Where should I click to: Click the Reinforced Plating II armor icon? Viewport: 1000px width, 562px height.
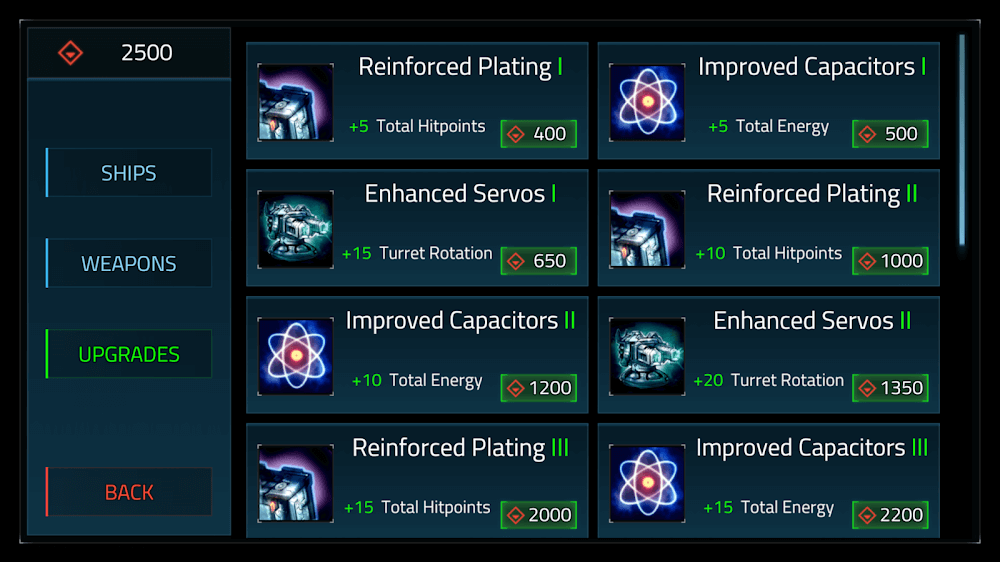[x=647, y=229]
